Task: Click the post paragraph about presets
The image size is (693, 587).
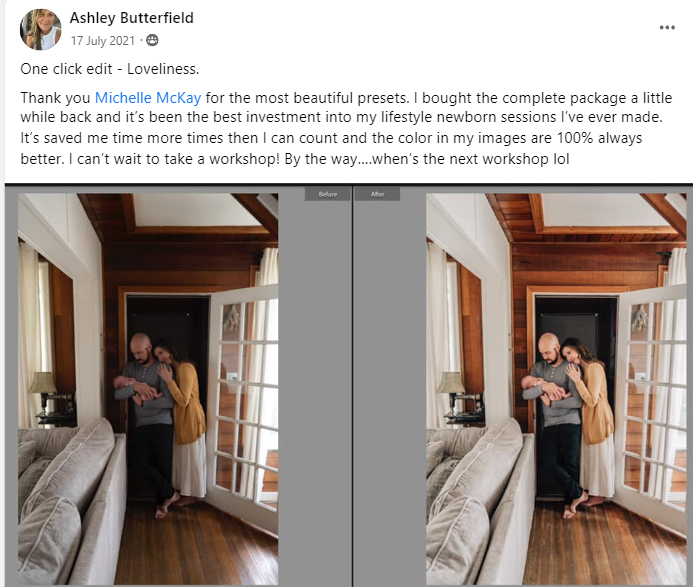Action: [x=346, y=128]
